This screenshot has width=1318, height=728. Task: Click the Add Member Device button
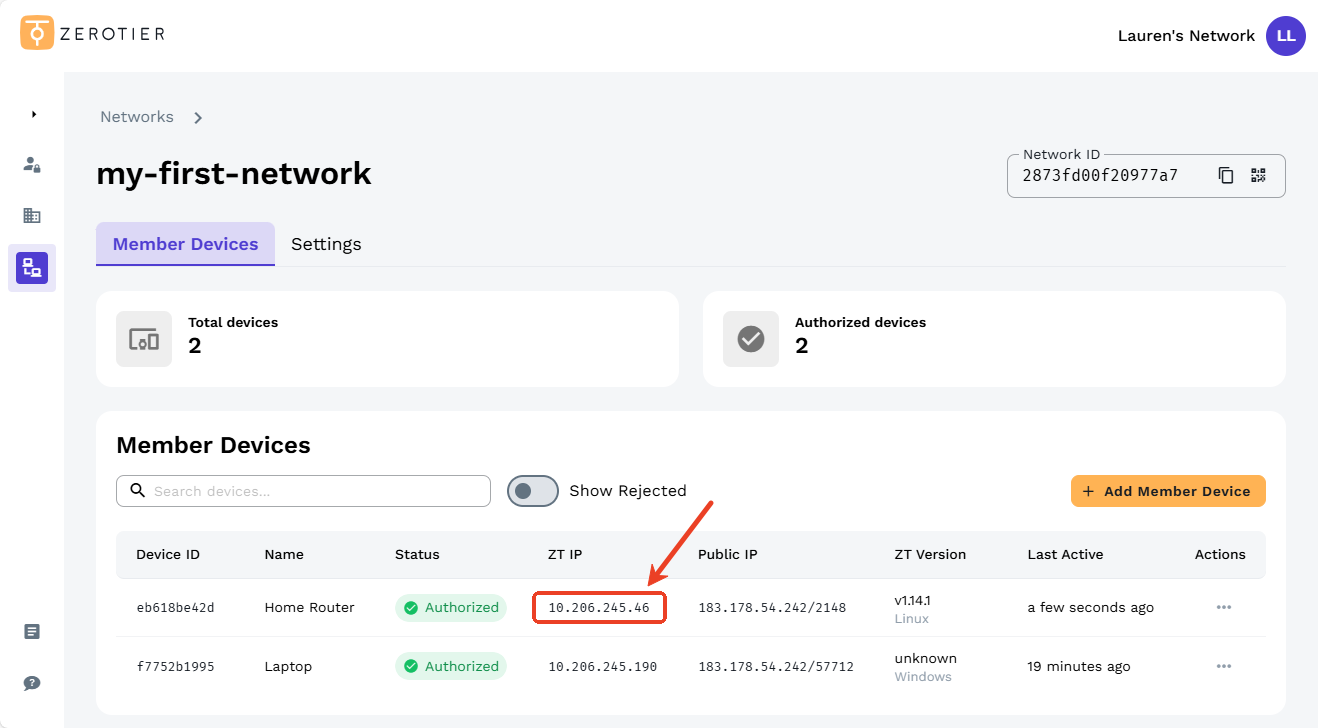[1168, 491]
